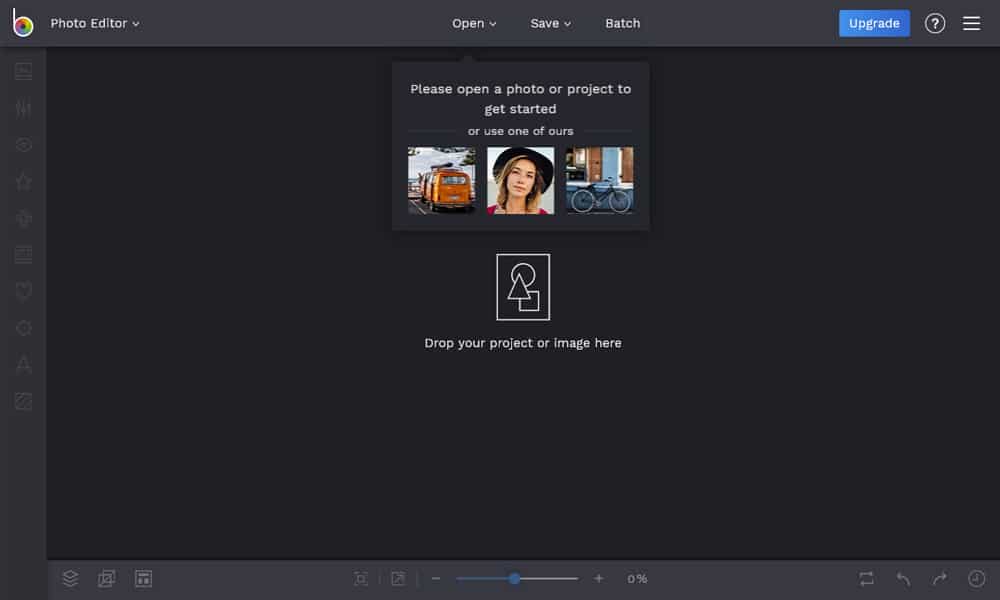This screenshot has width=1000, height=600.
Task: Open the Textures panel at sidebar bottom
Action: click(23, 401)
